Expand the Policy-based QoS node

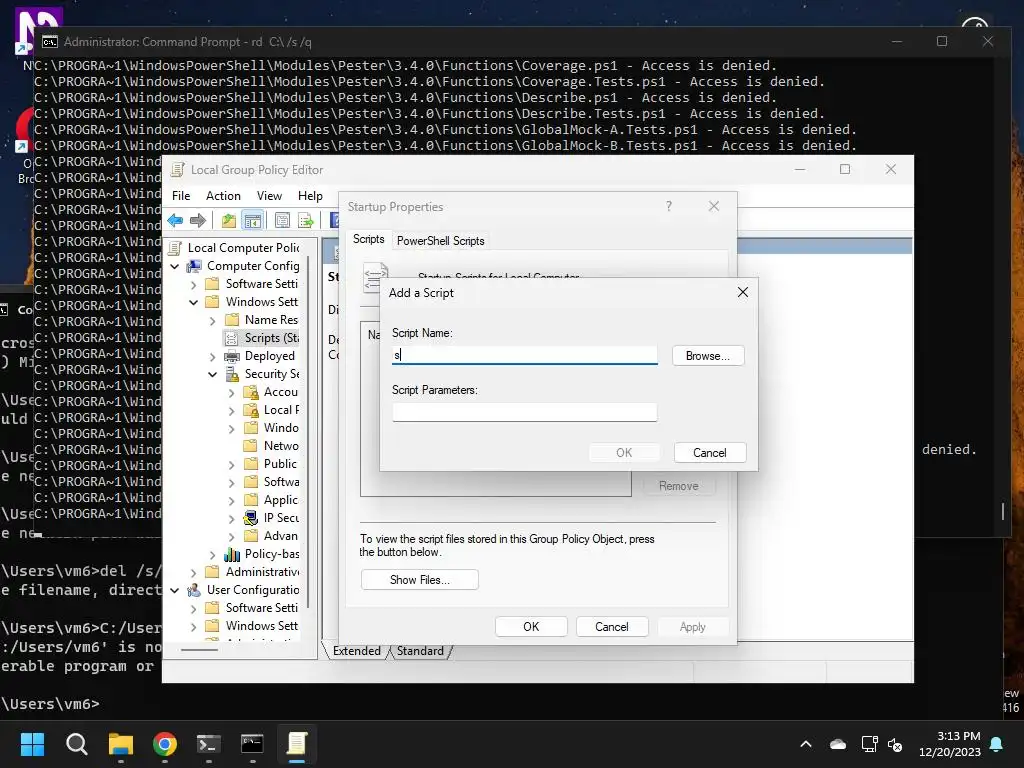click(212, 554)
